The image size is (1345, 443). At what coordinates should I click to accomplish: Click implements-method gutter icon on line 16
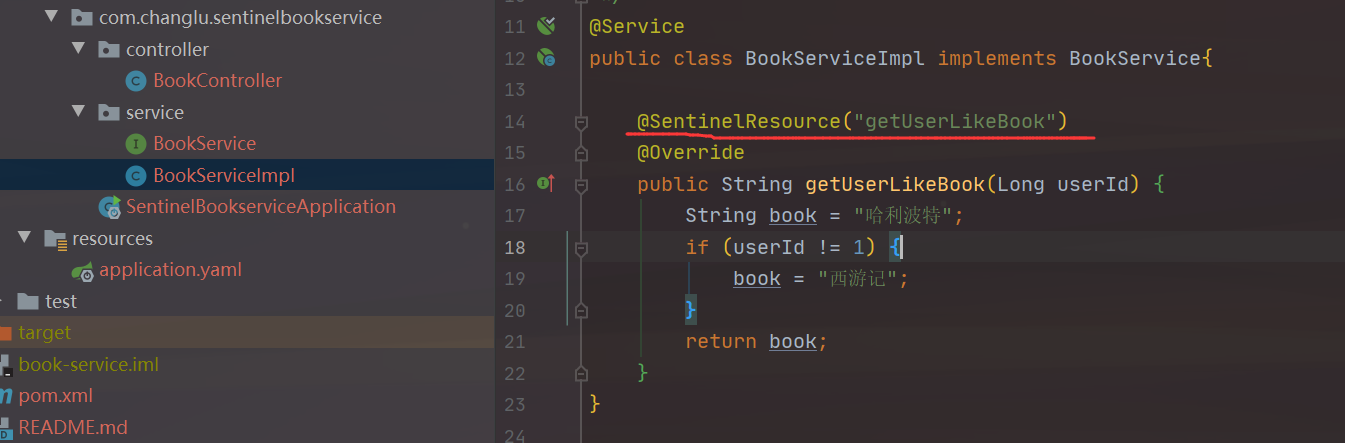(x=546, y=184)
